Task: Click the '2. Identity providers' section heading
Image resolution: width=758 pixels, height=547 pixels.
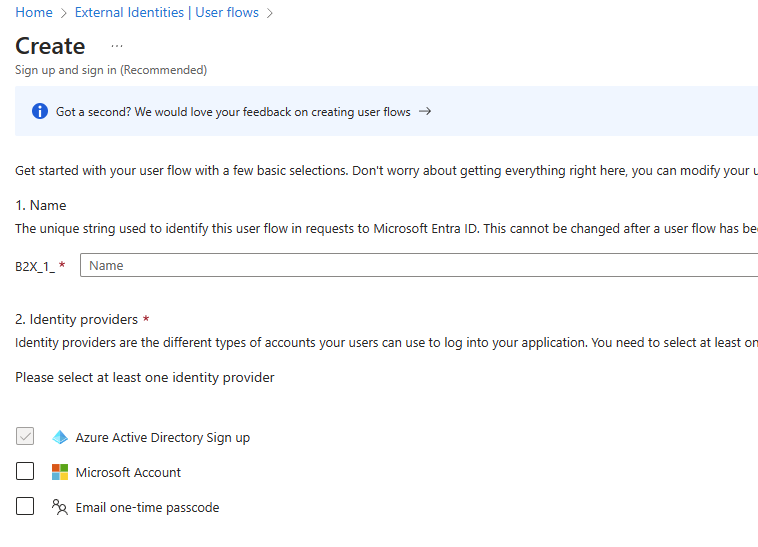Action: pyautogui.click(x=76, y=319)
